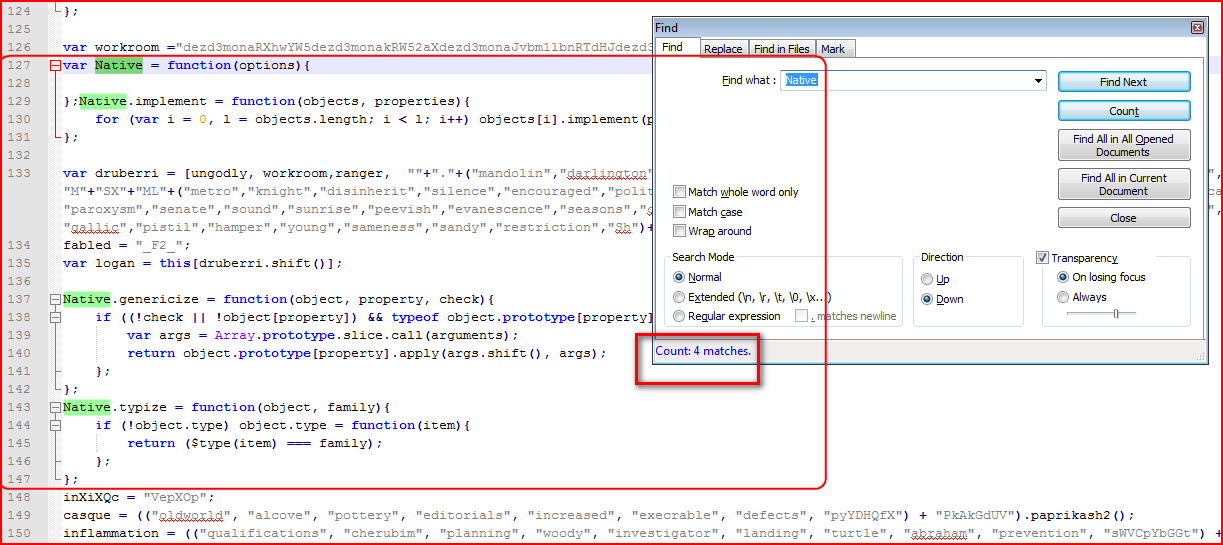
Task: Uncheck the Transparency checkbox
Action: point(1043,258)
